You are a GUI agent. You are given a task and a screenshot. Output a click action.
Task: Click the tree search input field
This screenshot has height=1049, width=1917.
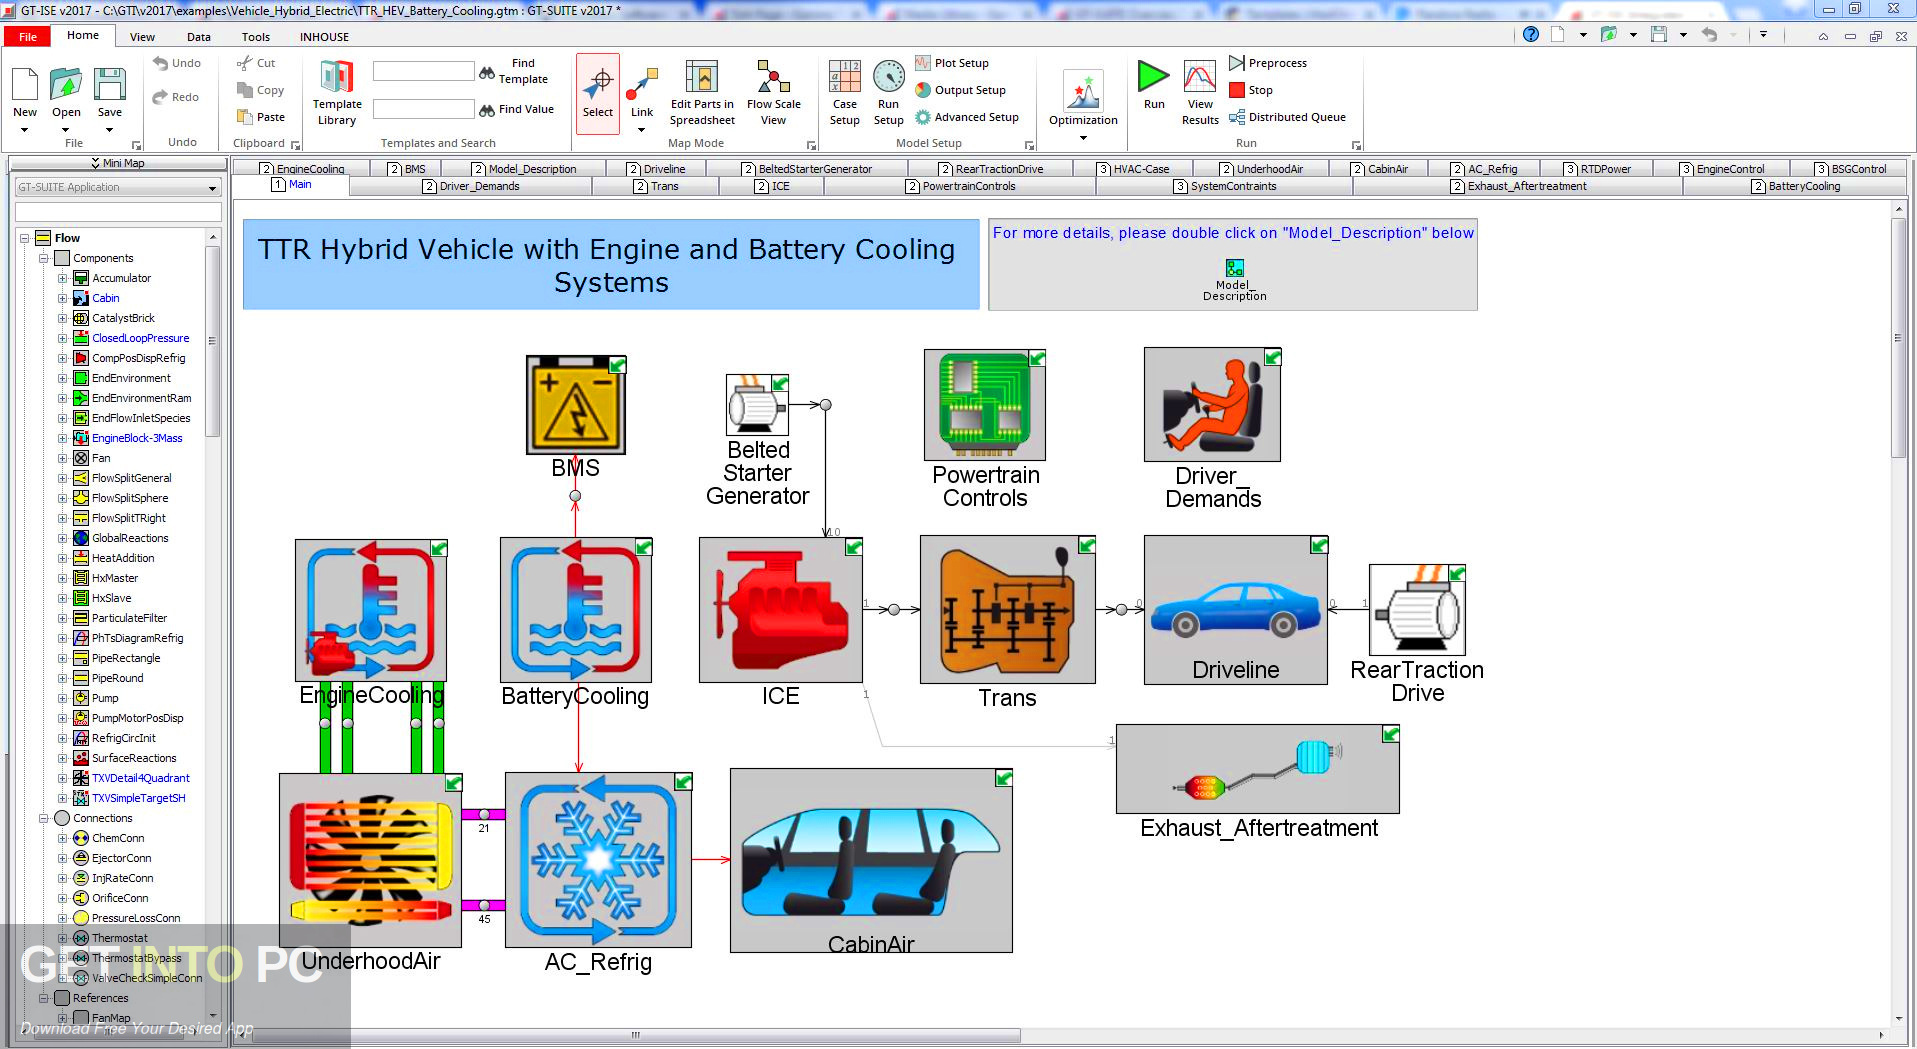coord(118,212)
